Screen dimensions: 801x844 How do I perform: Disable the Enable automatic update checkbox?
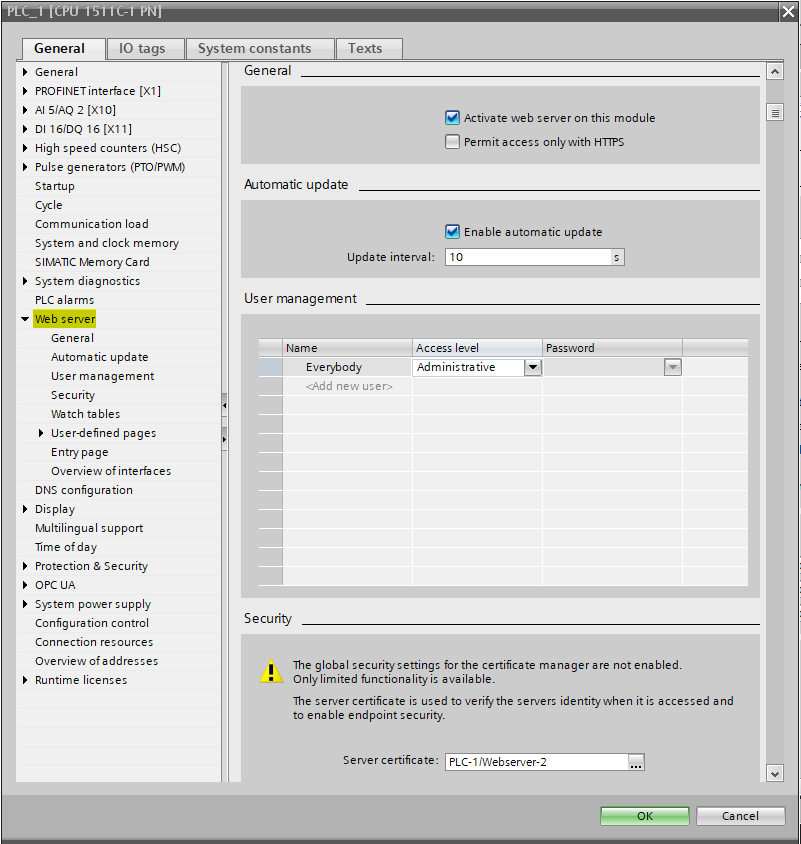click(453, 232)
